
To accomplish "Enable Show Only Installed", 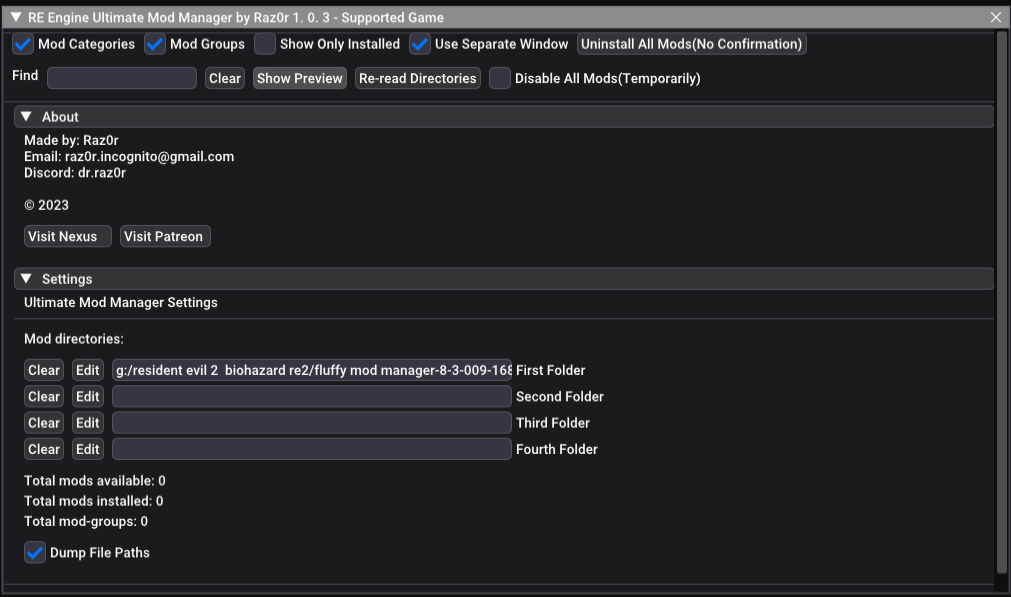I will 265,44.
